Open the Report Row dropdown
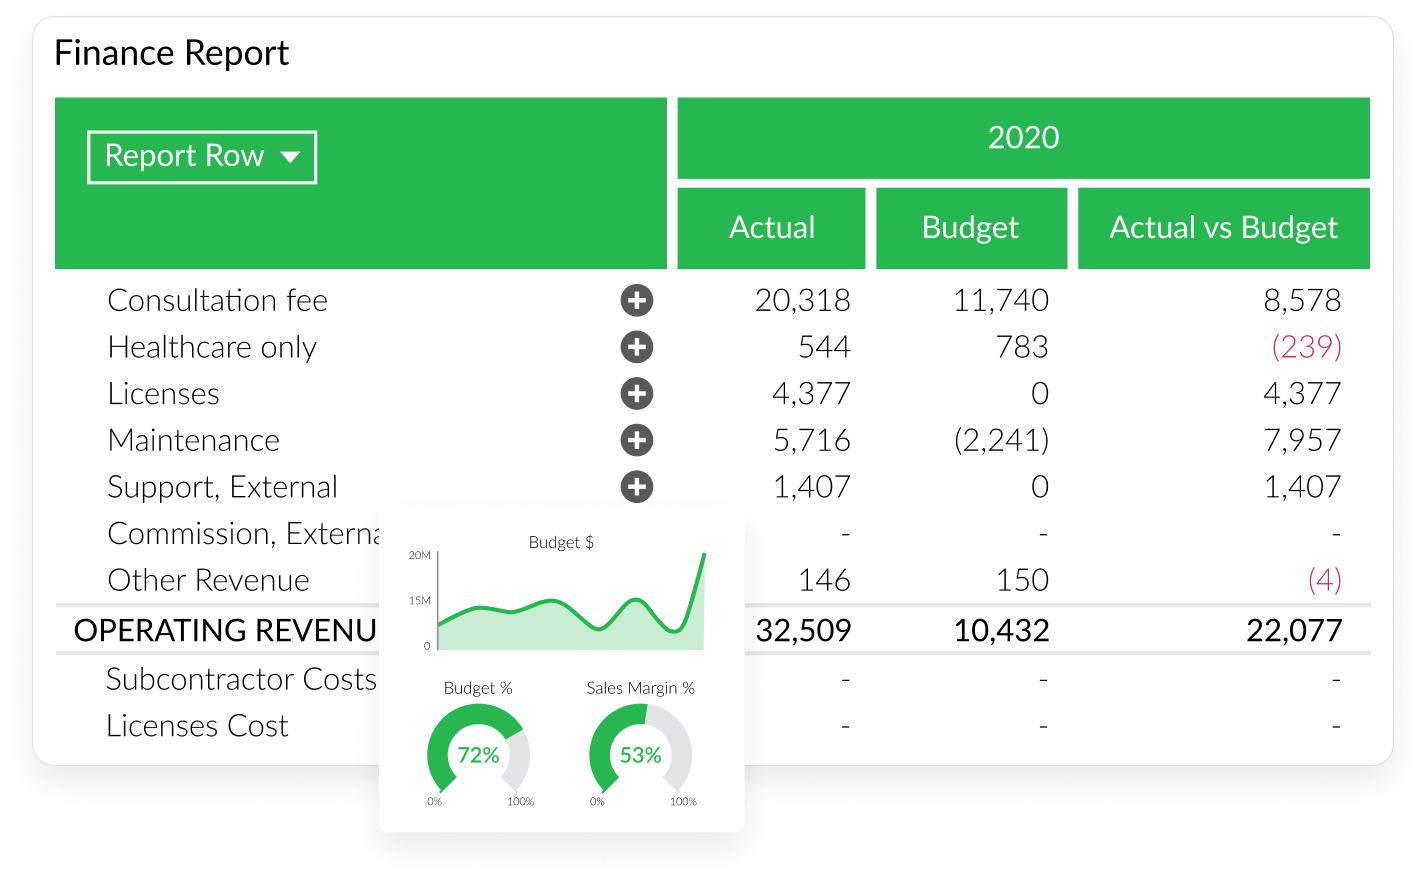Screen dimensions: 1427x881 click(x=202, y=157)
